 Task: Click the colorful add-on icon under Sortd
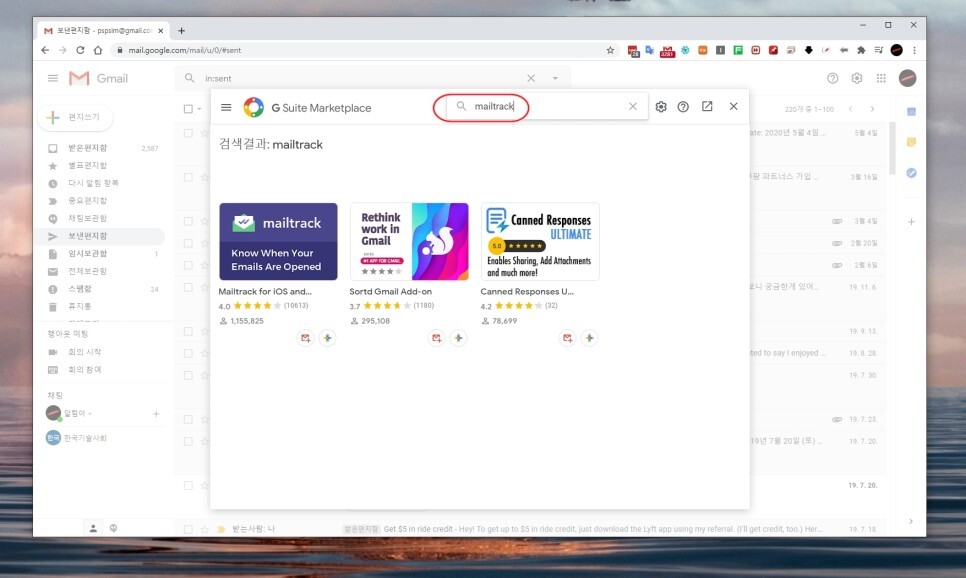[458, 338]
